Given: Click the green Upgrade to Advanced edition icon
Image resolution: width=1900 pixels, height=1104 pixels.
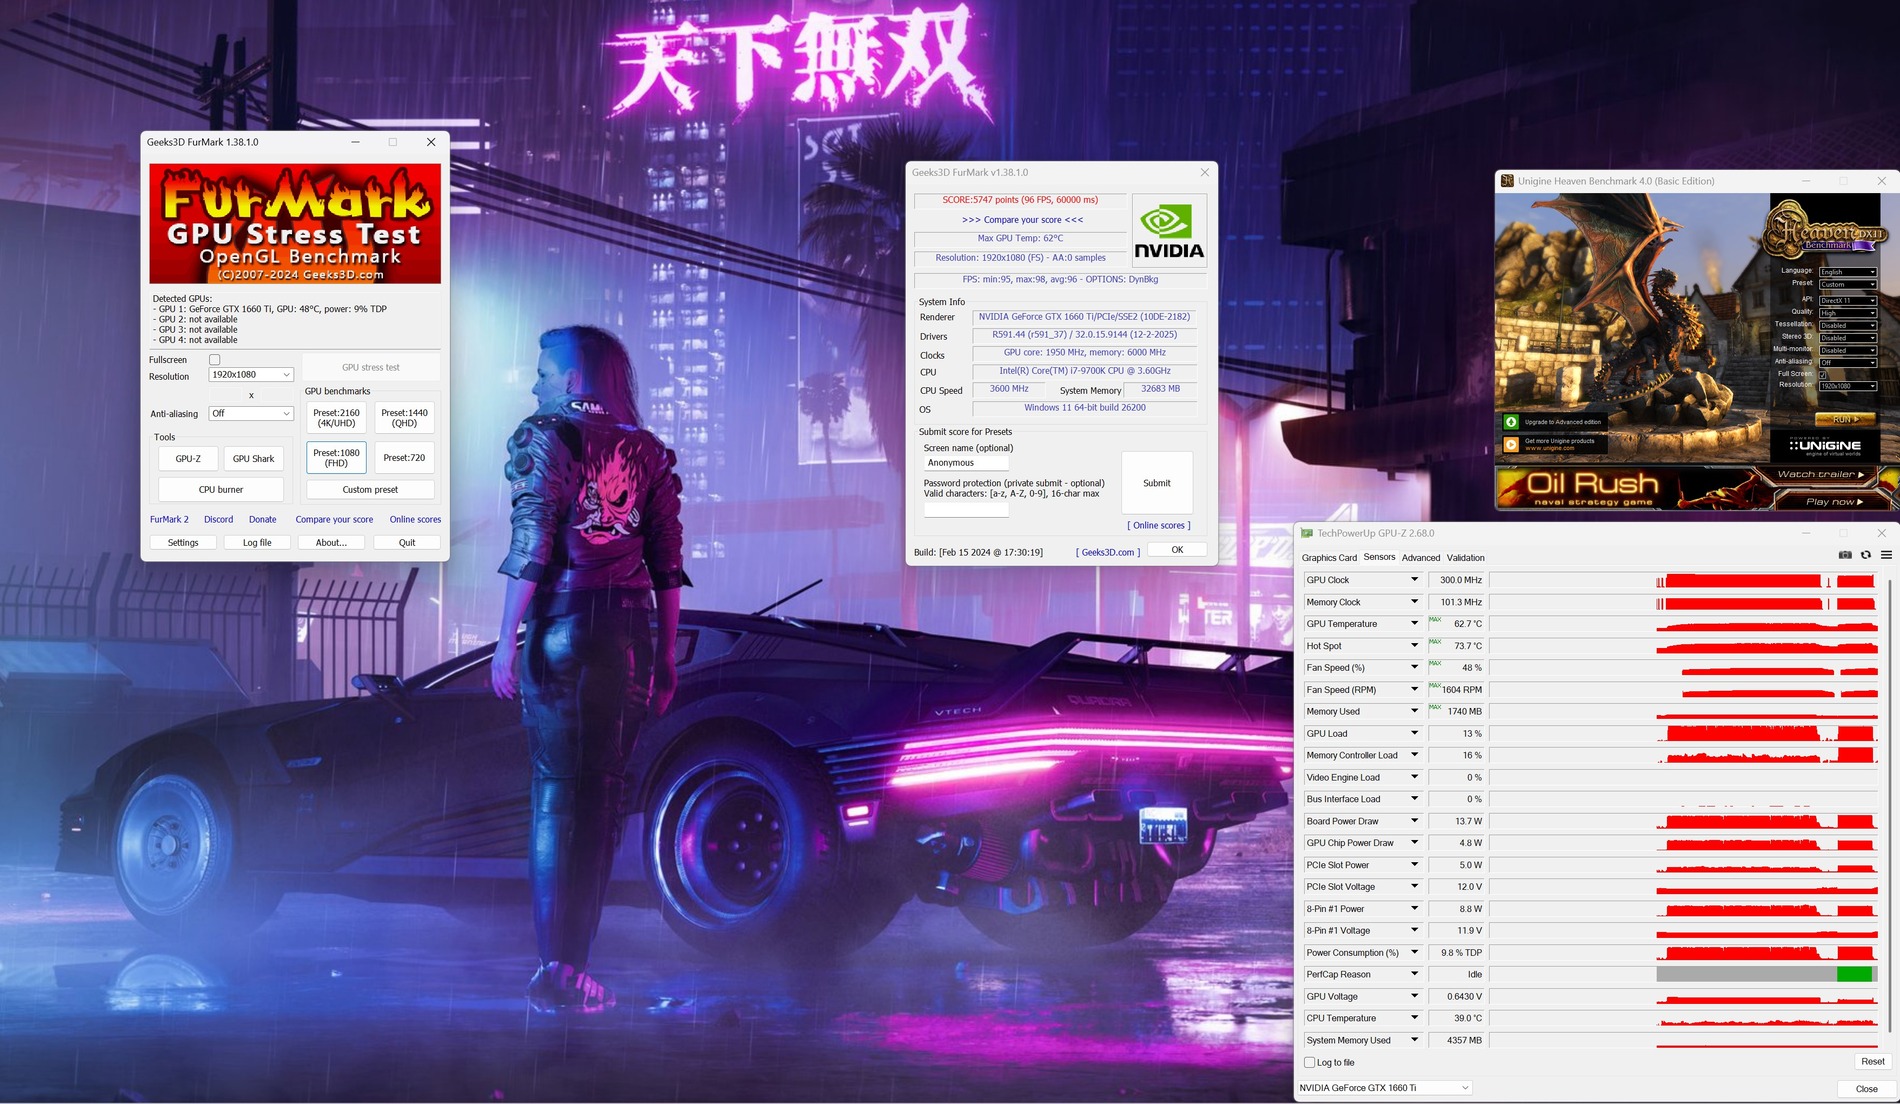Looking at the screenshot, I should pos(1511,422).
